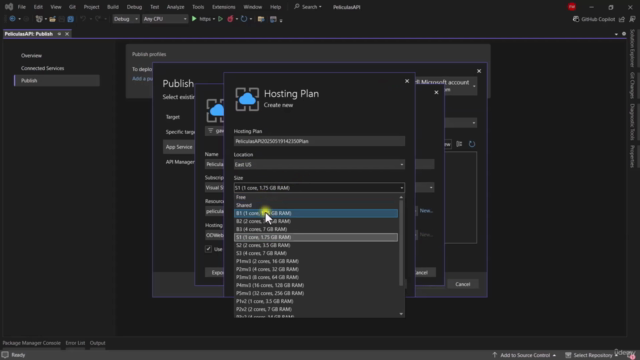
Task: Click the Navigate Backward toolbar icon
Action: 12,19
